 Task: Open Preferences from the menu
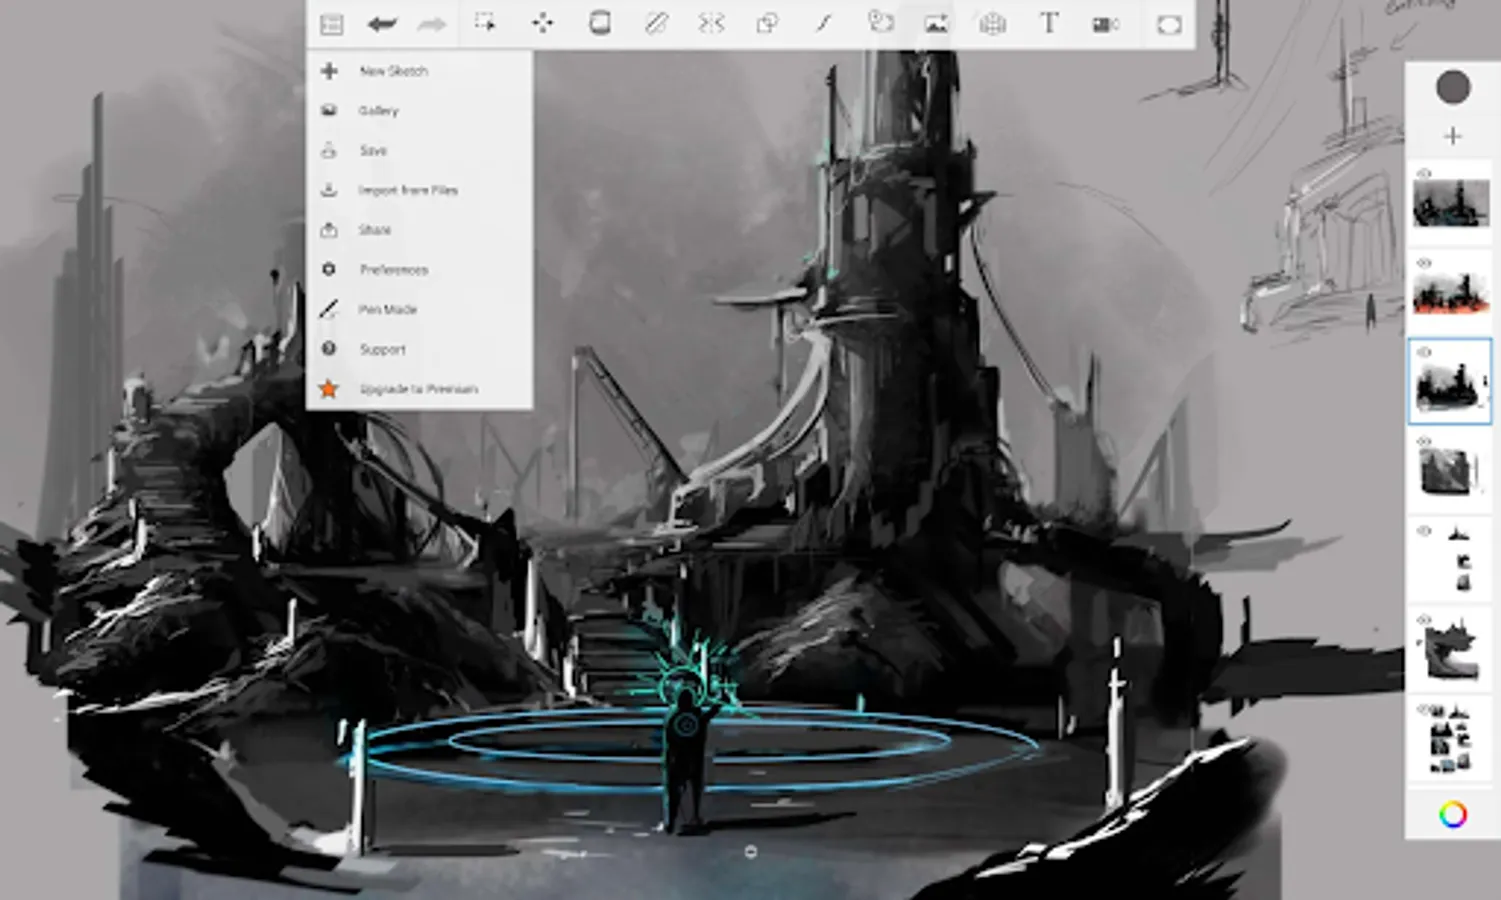393,270
